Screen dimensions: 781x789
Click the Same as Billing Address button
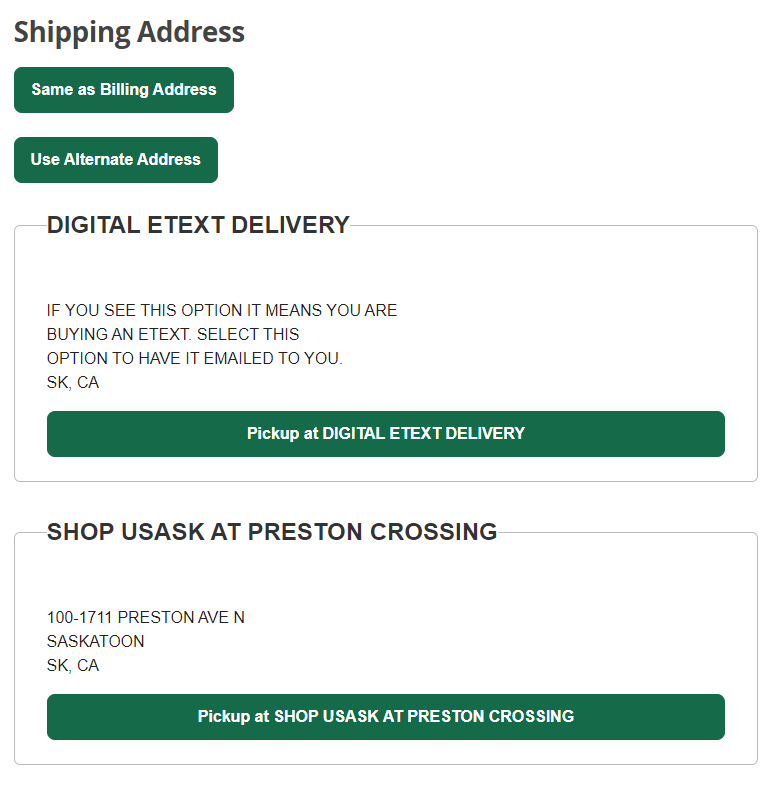tap(124, 90)
